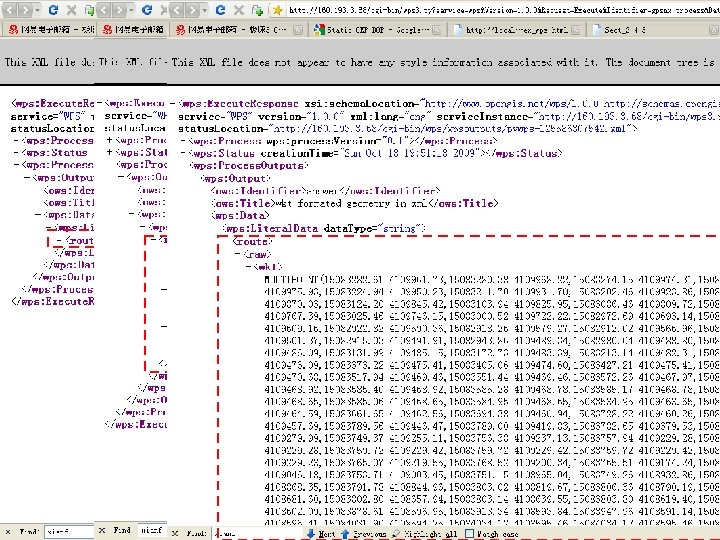This screenshot has height=540, width=720.
Task: Click Stop loading X in right-most toolbar
Action: (239, 10)
